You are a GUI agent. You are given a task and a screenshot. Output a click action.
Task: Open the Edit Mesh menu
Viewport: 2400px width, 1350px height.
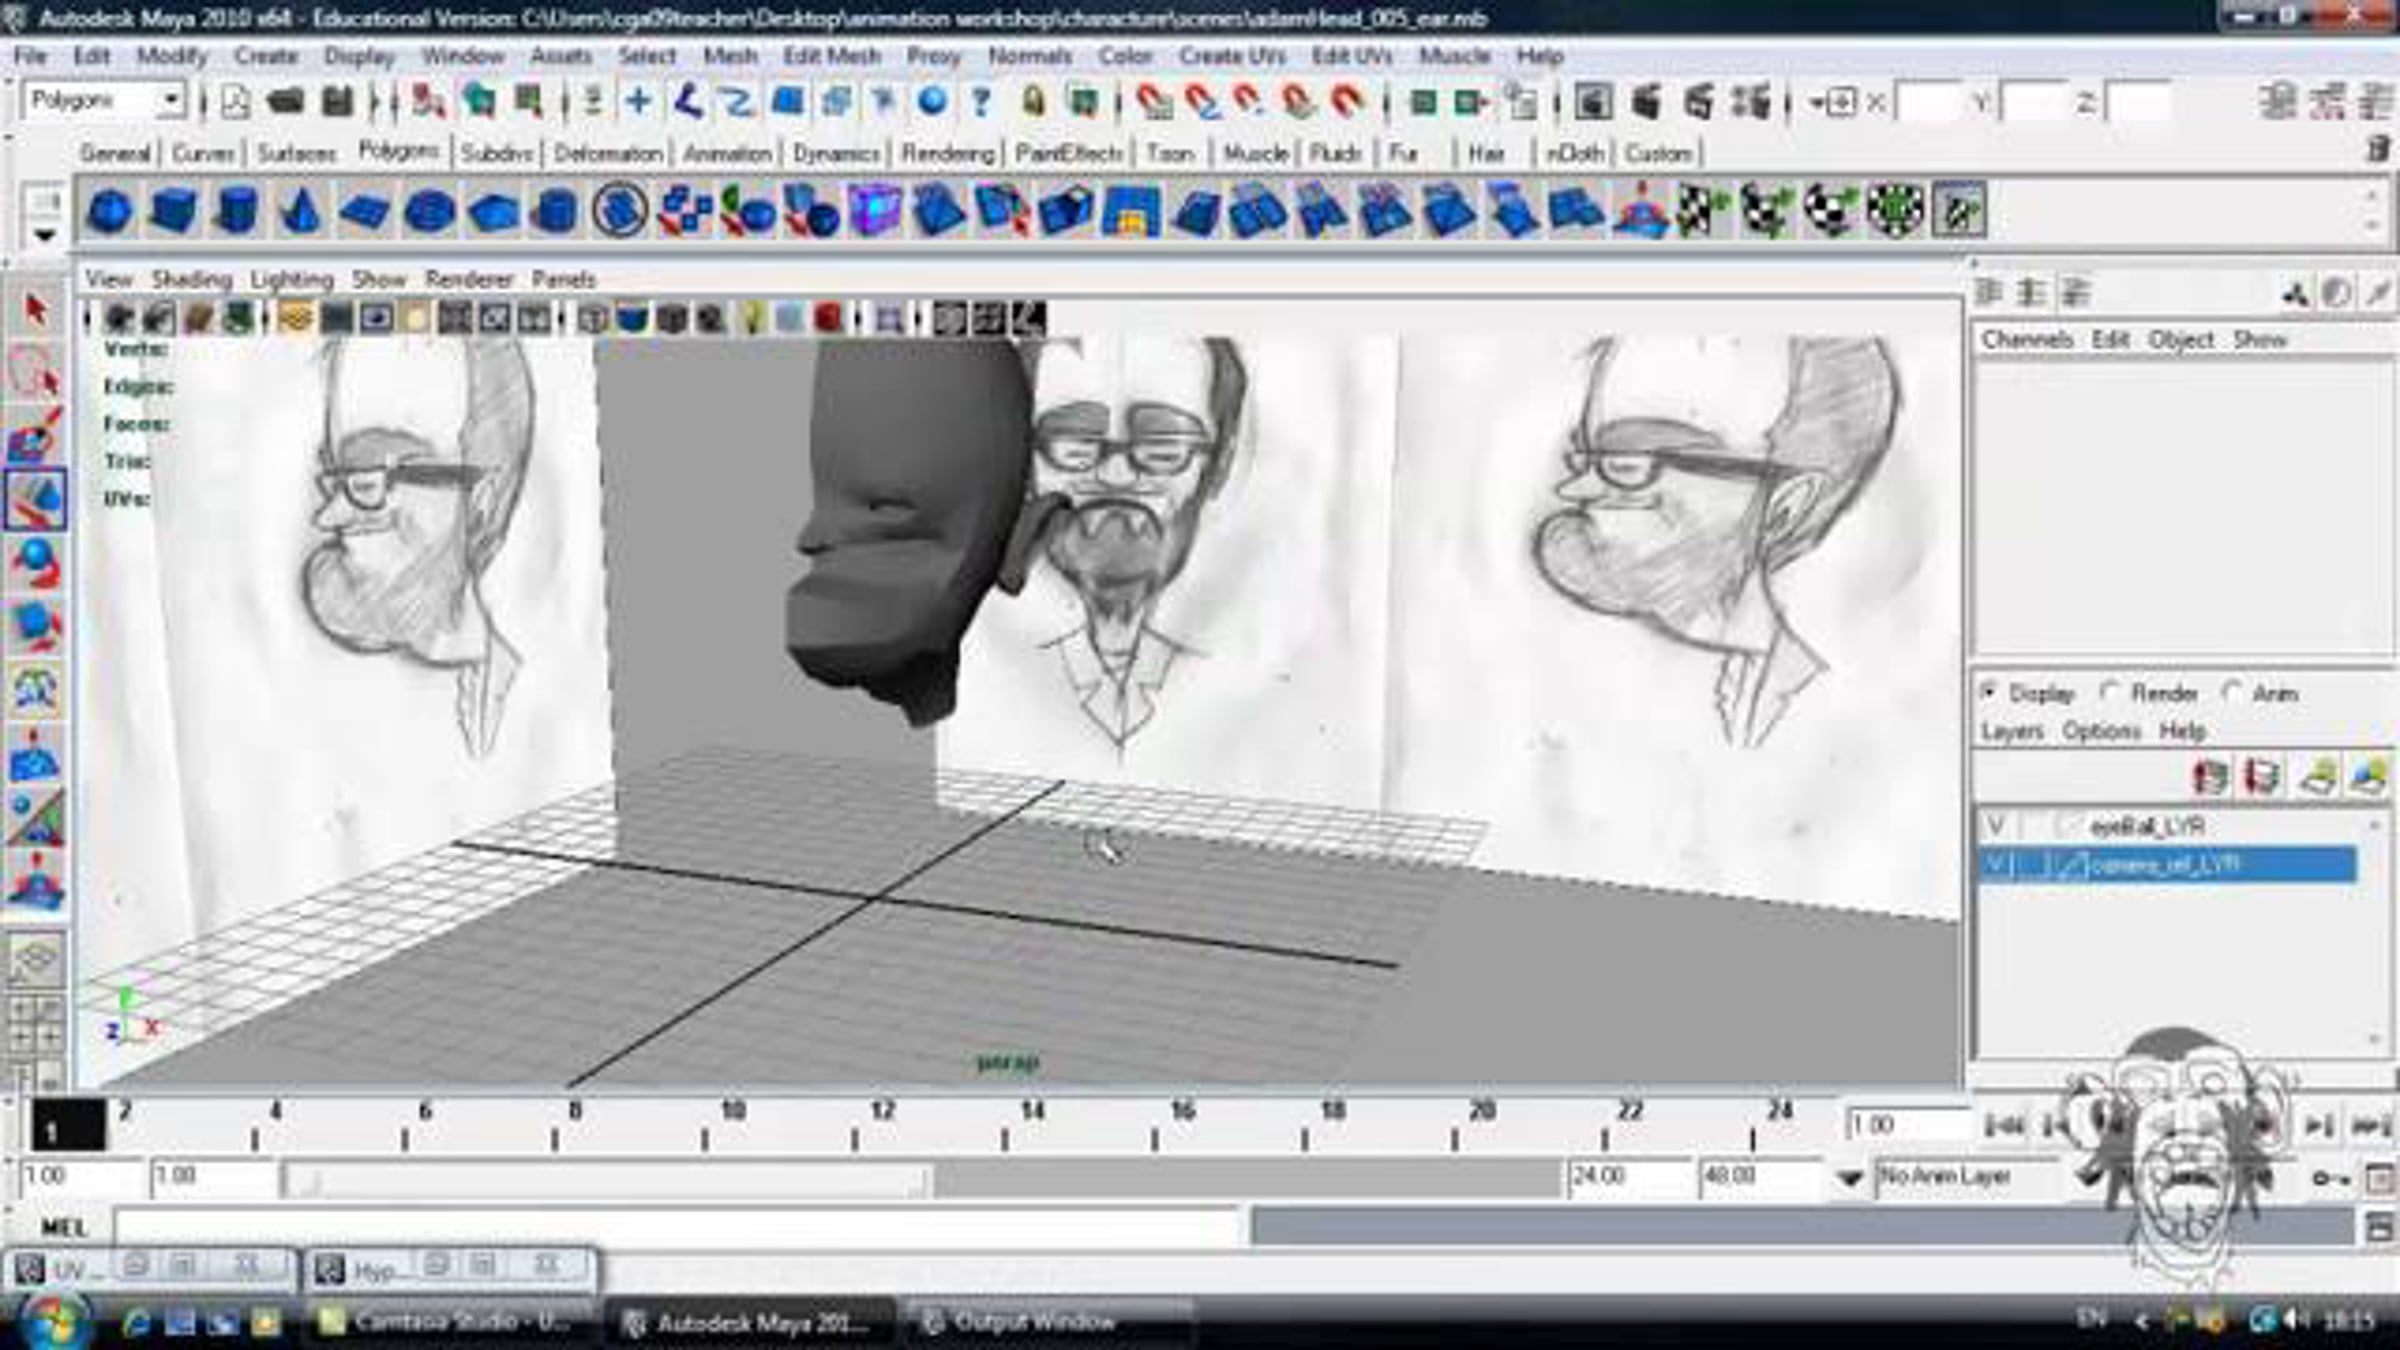click(x=831, y=56)
